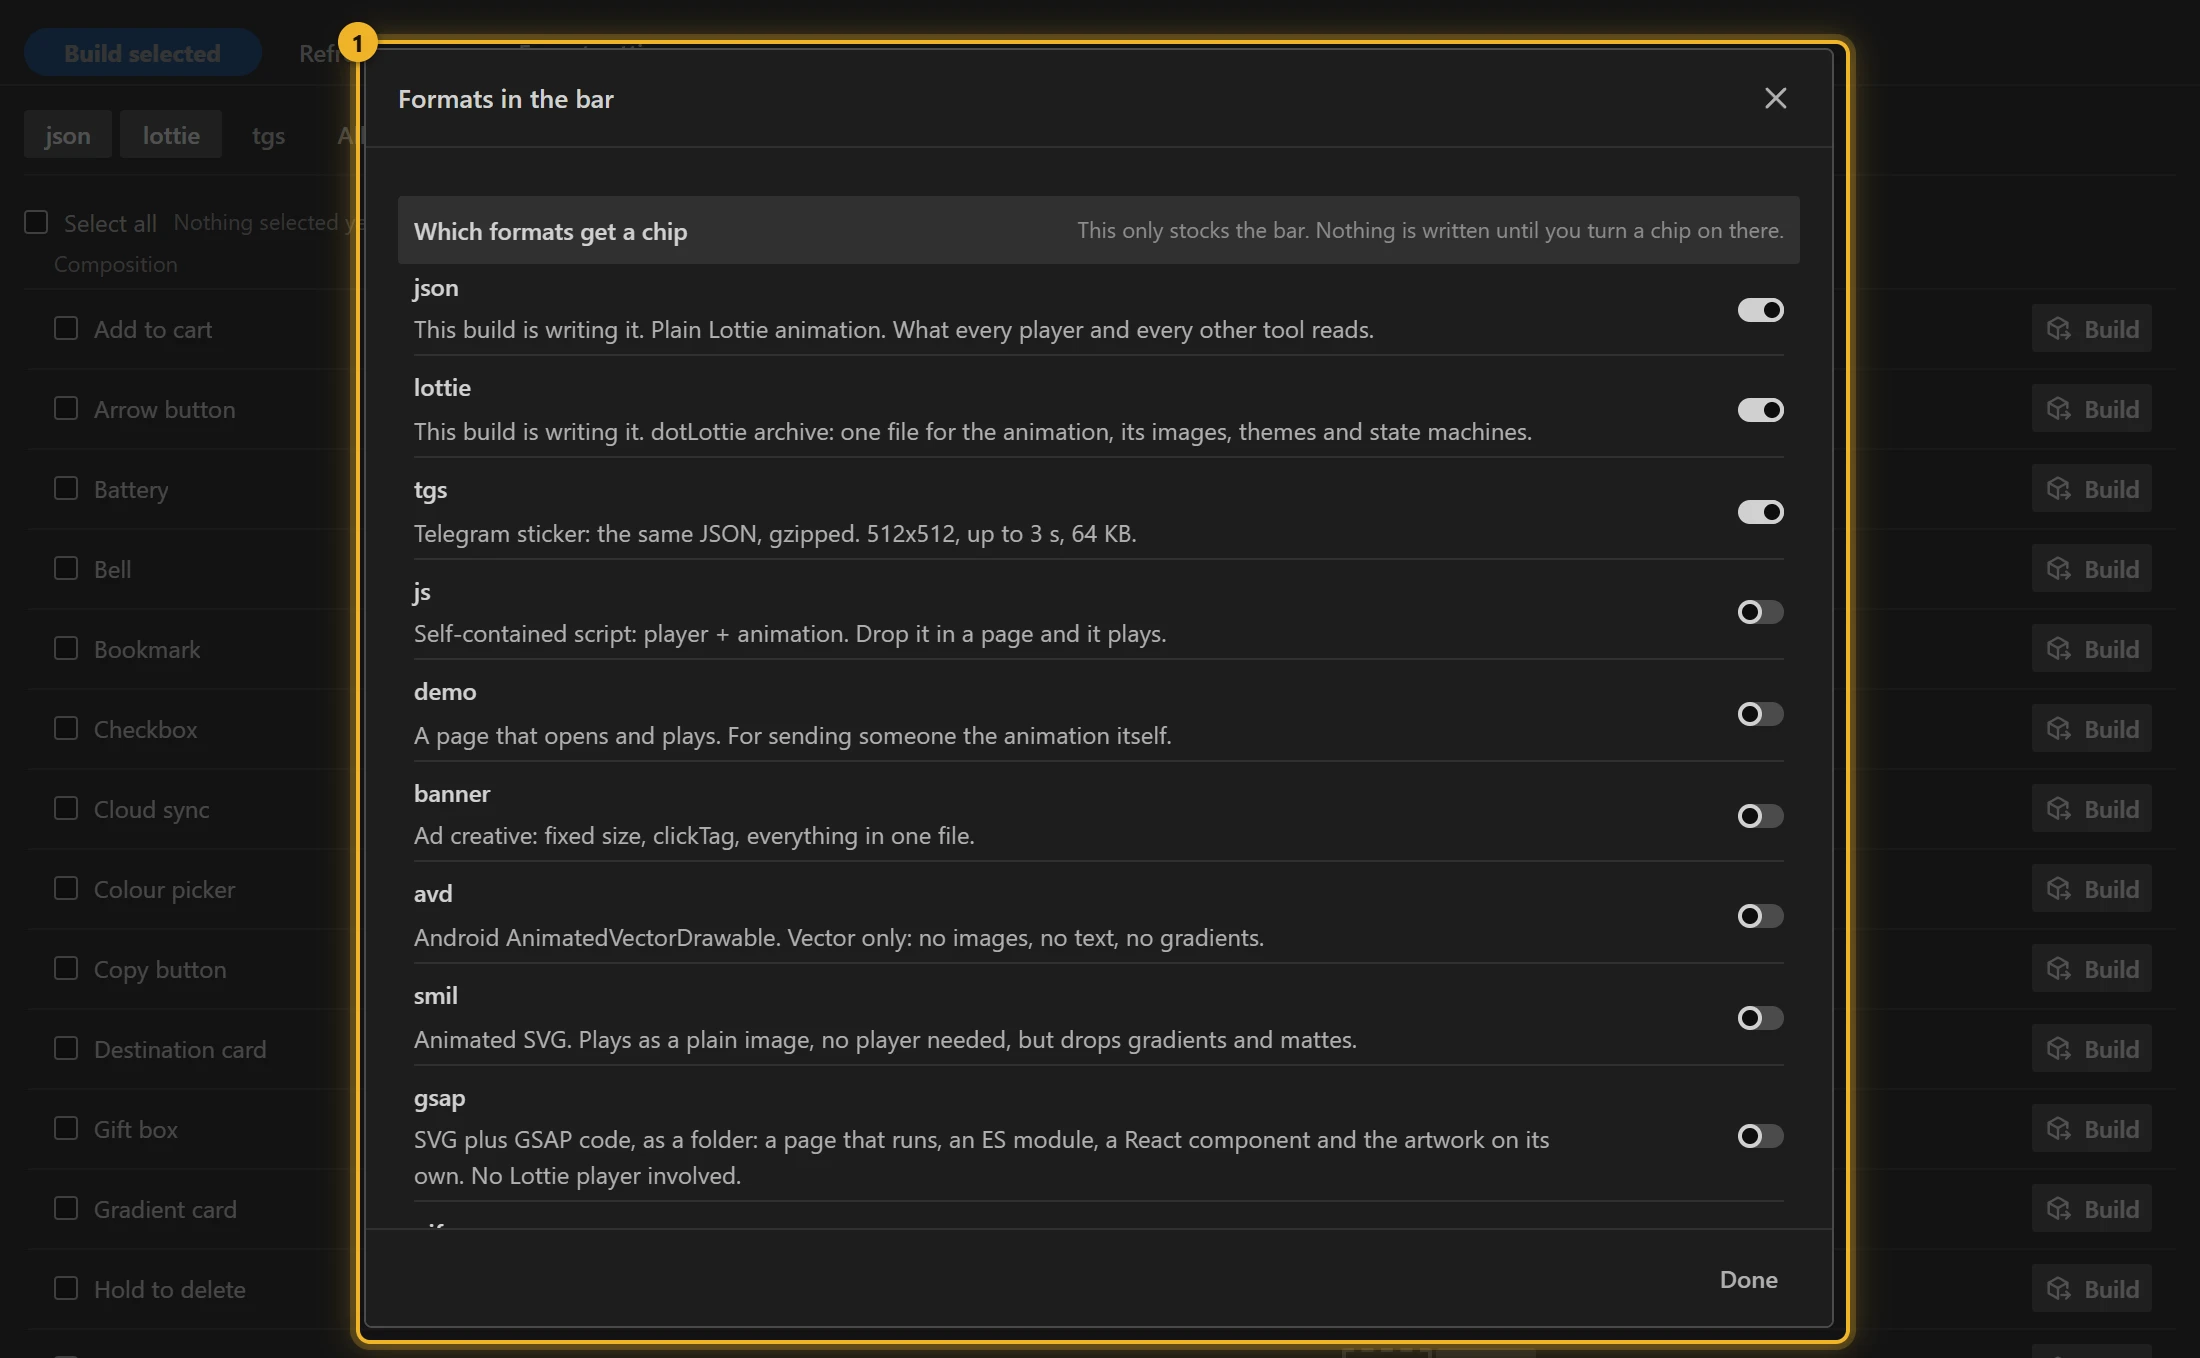
Task: Enable the demo format toggle
Action: 1760,714
